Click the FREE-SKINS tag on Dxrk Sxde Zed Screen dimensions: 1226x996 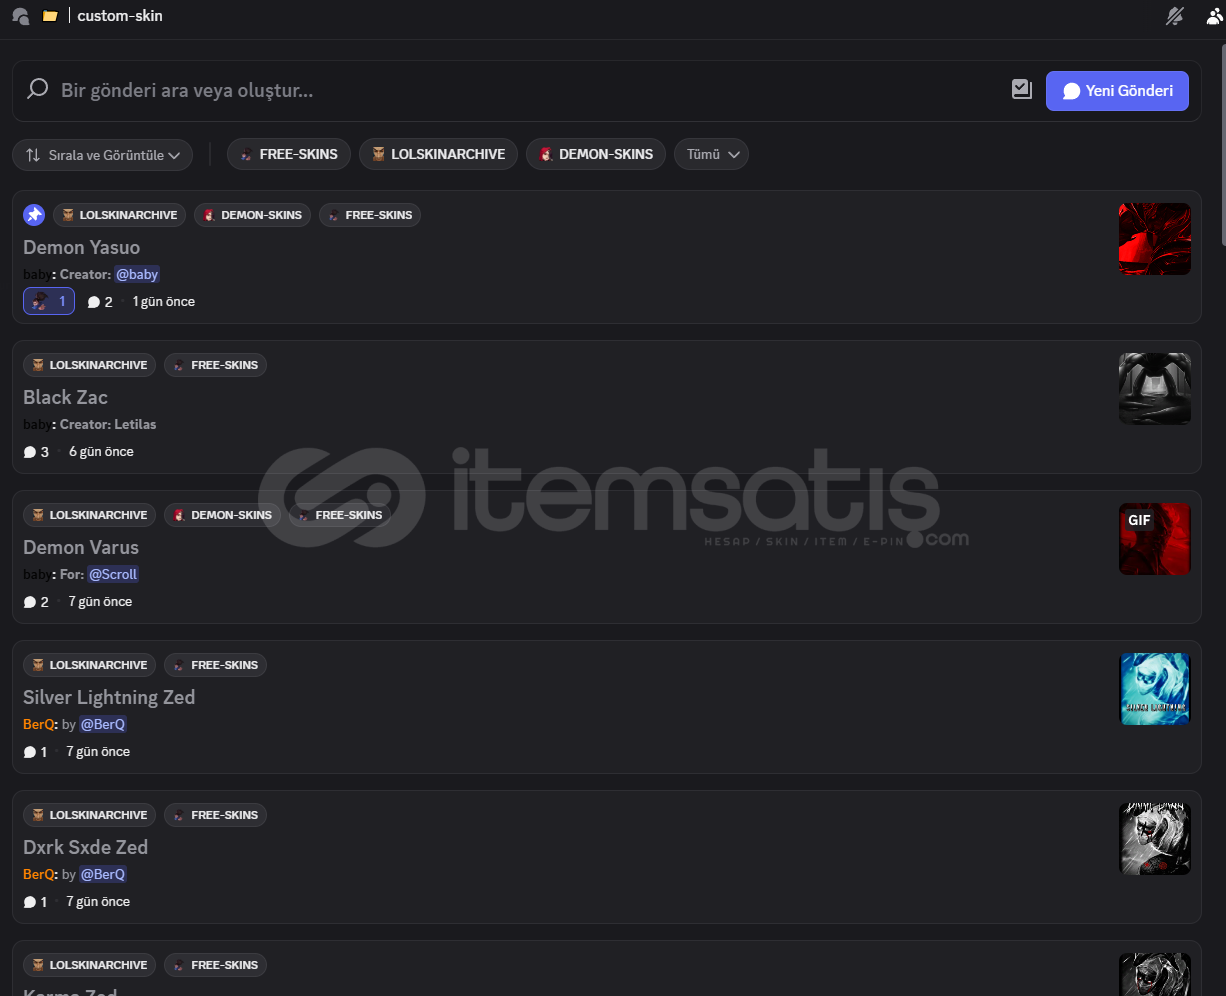tap(215, 815)
